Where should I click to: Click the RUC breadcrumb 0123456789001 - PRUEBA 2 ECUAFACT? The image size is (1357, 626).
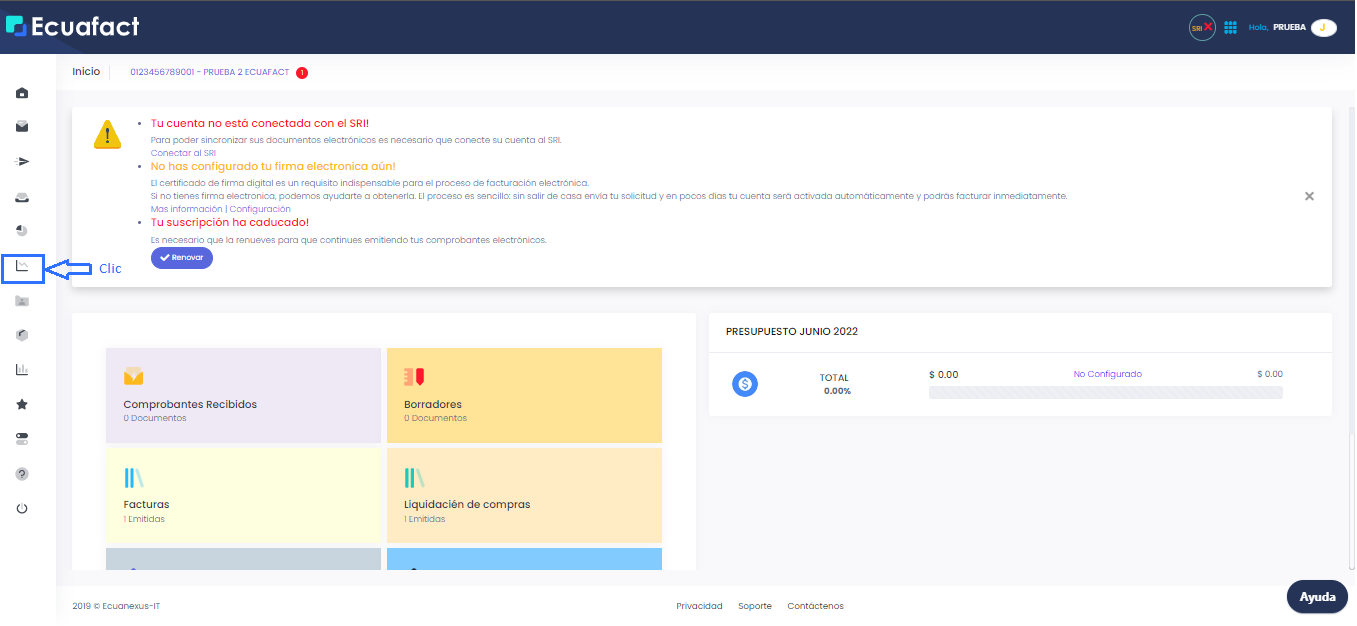(211, 71)
